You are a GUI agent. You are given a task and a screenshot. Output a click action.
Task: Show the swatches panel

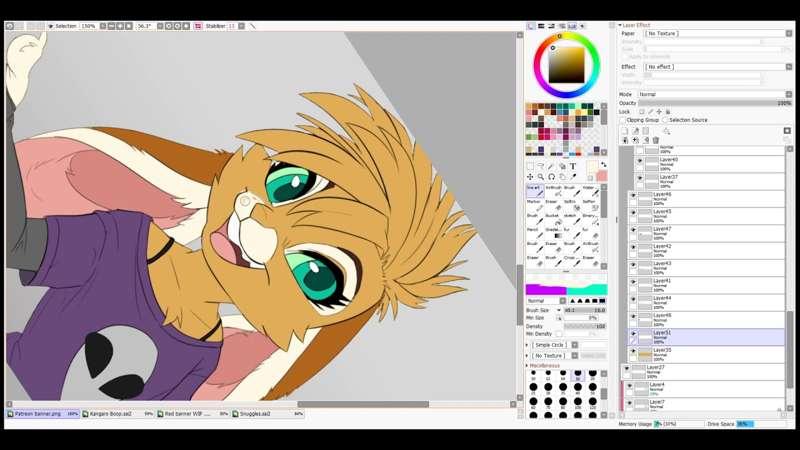[x=572, y=26]
